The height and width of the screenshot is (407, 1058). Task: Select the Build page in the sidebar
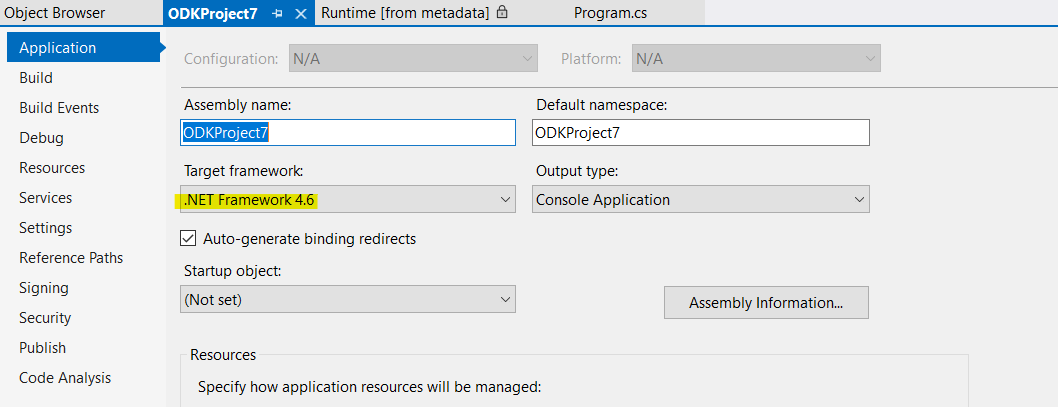point(36,78)
